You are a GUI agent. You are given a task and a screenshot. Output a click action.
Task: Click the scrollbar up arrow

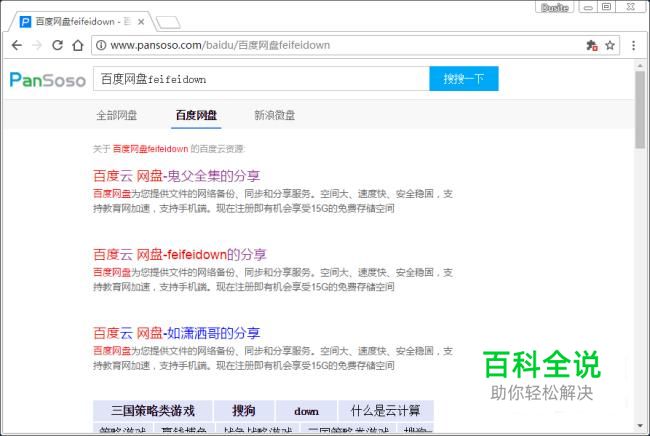640,65
